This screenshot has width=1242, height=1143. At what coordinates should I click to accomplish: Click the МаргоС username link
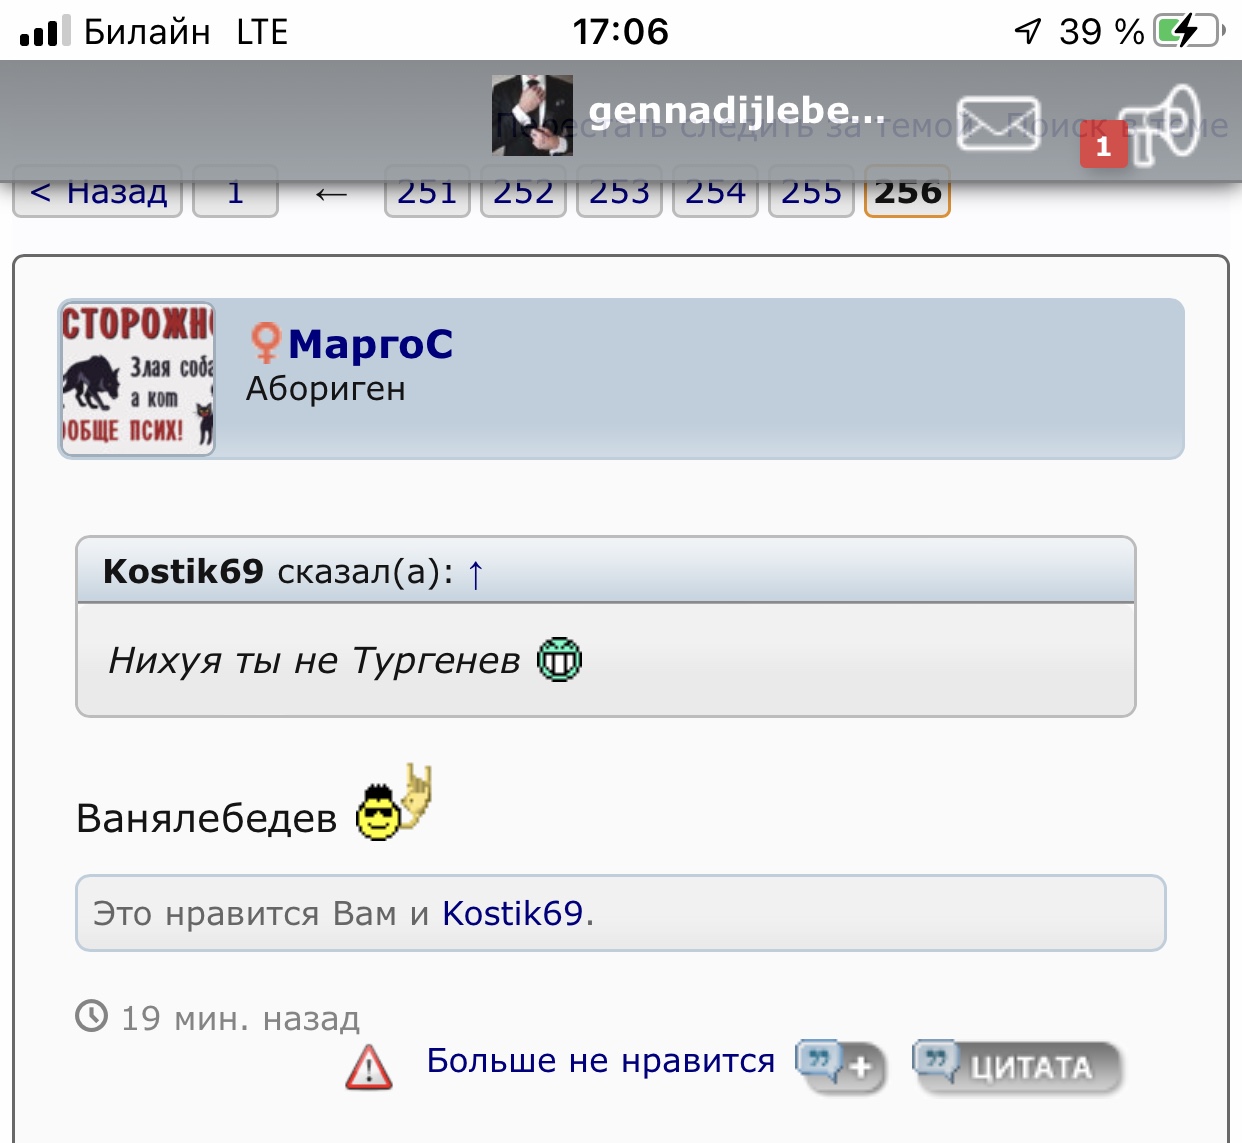click(370, 343)
